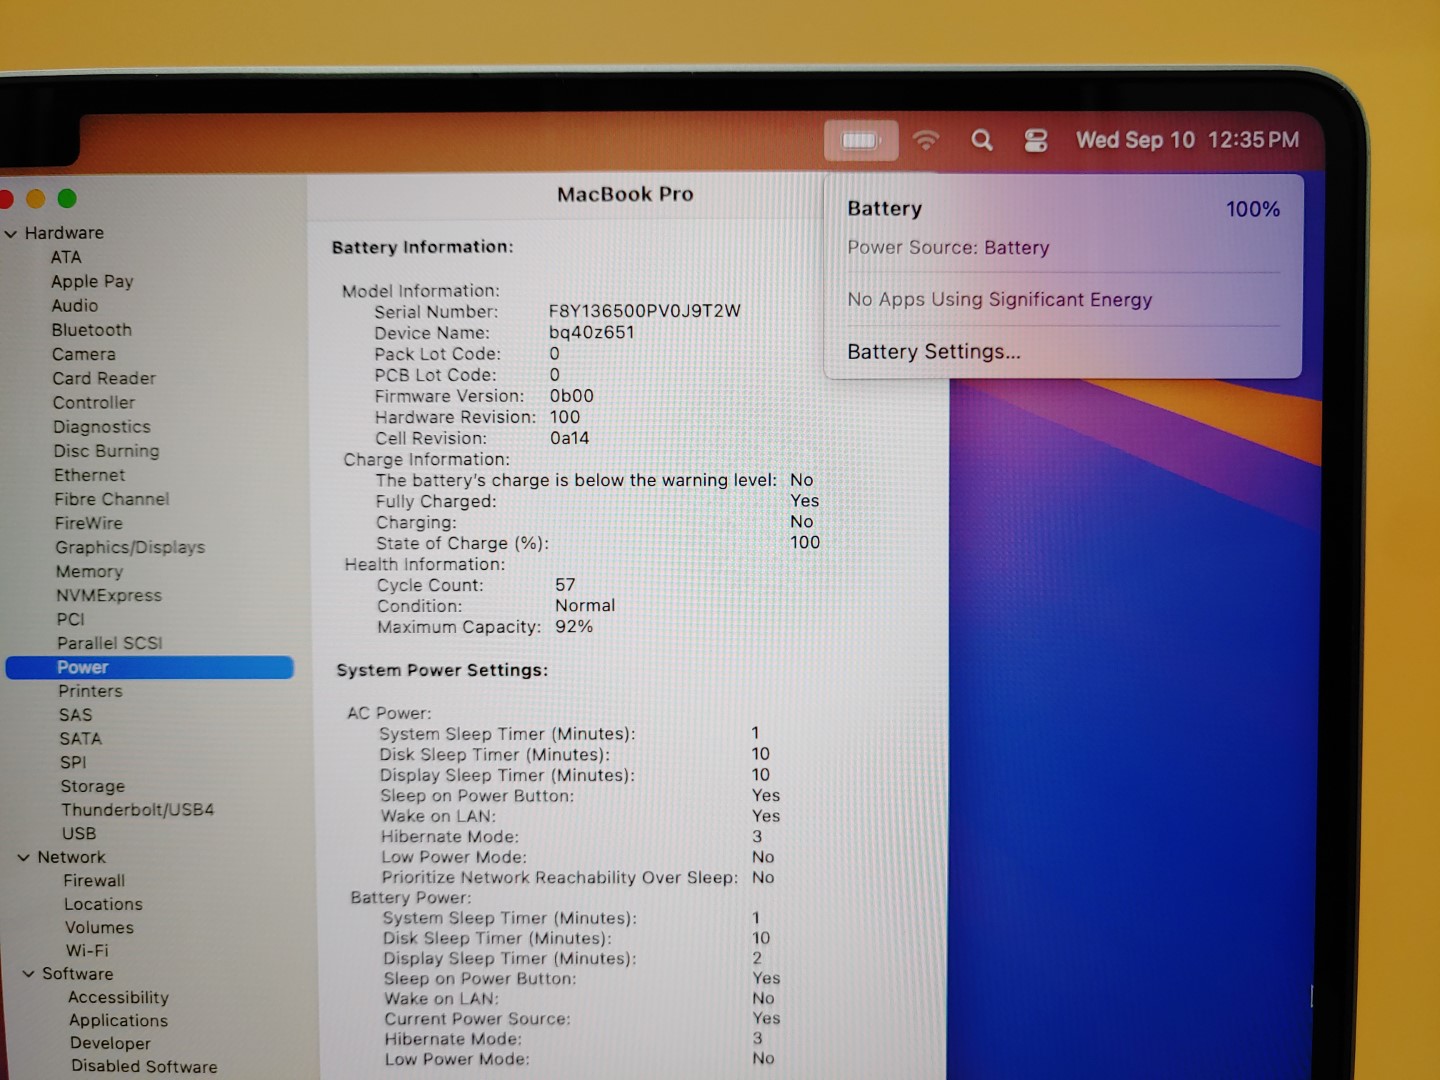This screenshot has width=1440, height=1080.
Task: Click the green full-screen window button
Action: 67,199
